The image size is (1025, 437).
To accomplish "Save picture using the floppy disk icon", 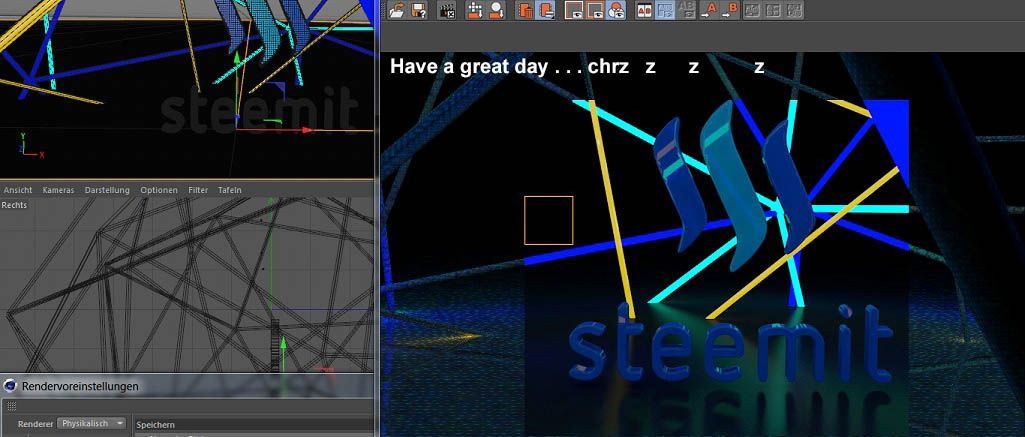I will (418, 10).
